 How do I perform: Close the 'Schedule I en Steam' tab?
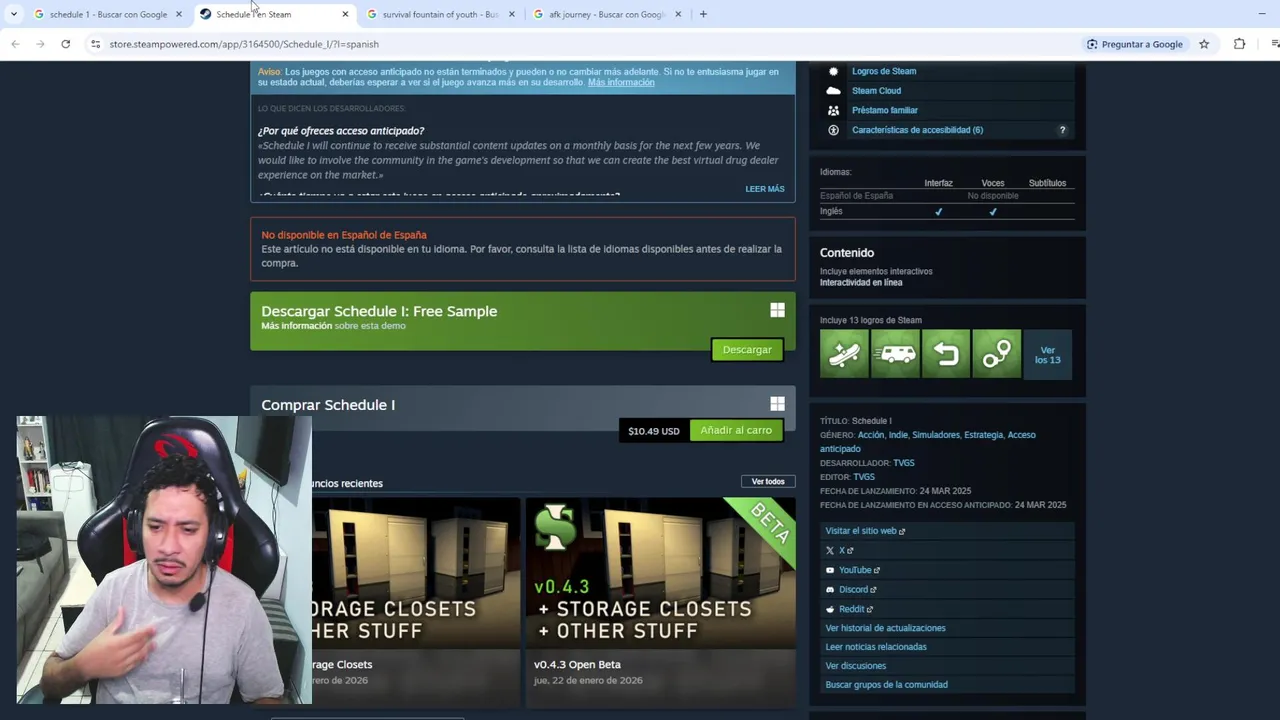click(345, 14)
